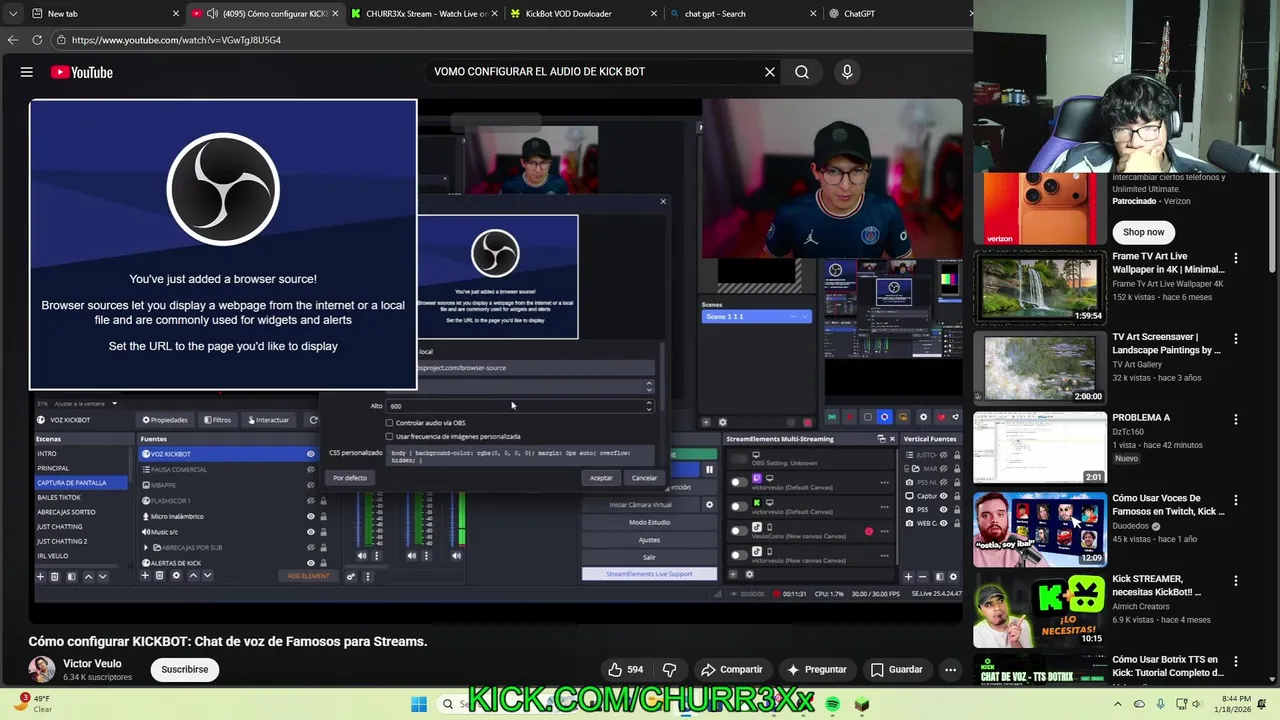Reload the current YouTube page

click(37, 40)
